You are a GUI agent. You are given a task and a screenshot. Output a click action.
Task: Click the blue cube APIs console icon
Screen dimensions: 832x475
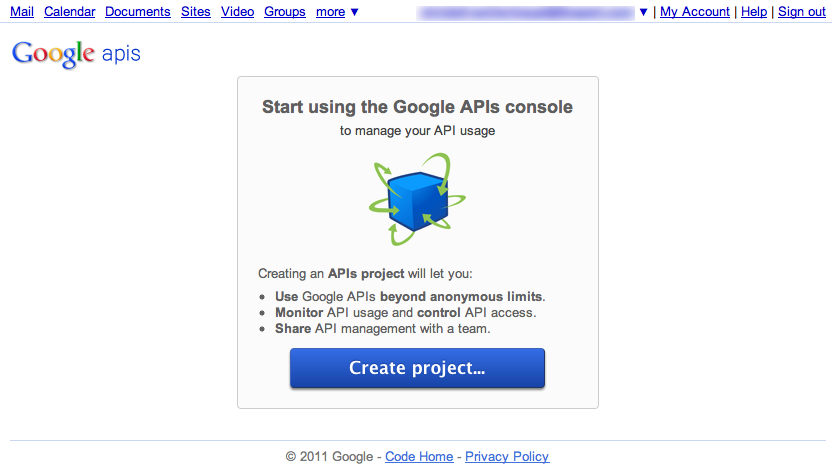coord(417,200)
